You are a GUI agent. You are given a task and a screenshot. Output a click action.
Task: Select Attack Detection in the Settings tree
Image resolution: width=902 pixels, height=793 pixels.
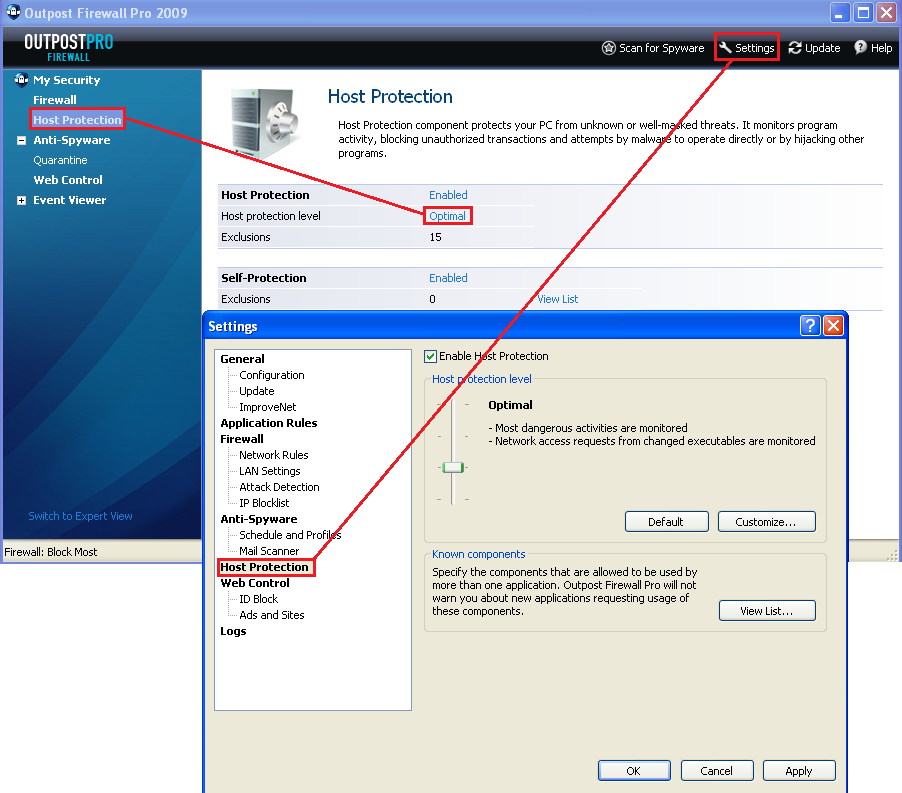coord(279,487)
